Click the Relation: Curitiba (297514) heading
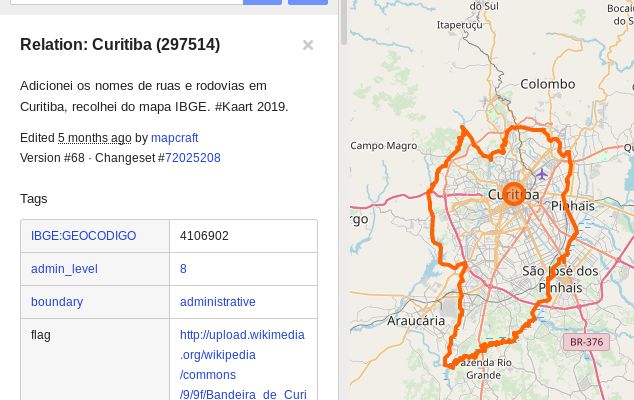This screenshot has height=400, width=634. pos(120,44)
